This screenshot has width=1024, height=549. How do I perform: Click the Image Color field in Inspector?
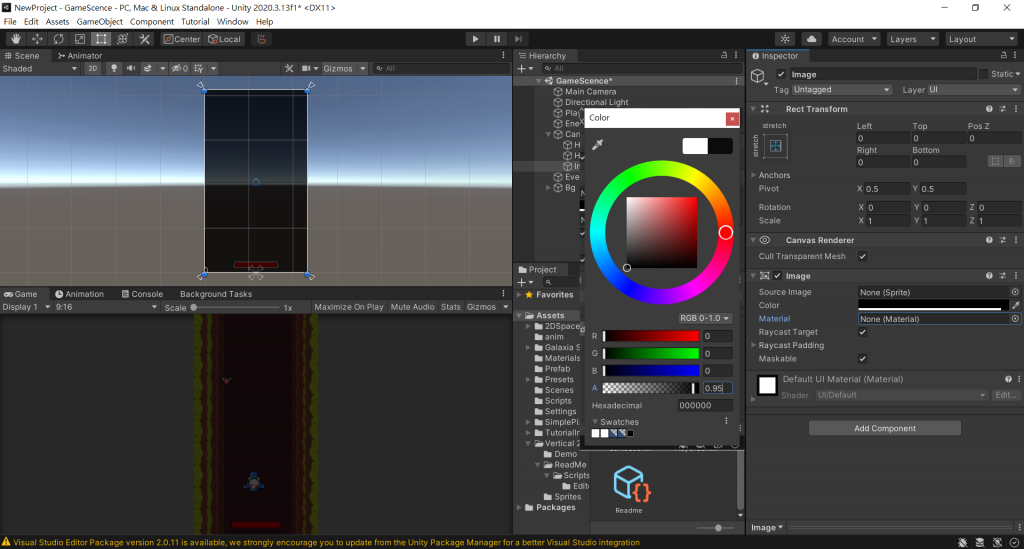click(x=933, y=306)
